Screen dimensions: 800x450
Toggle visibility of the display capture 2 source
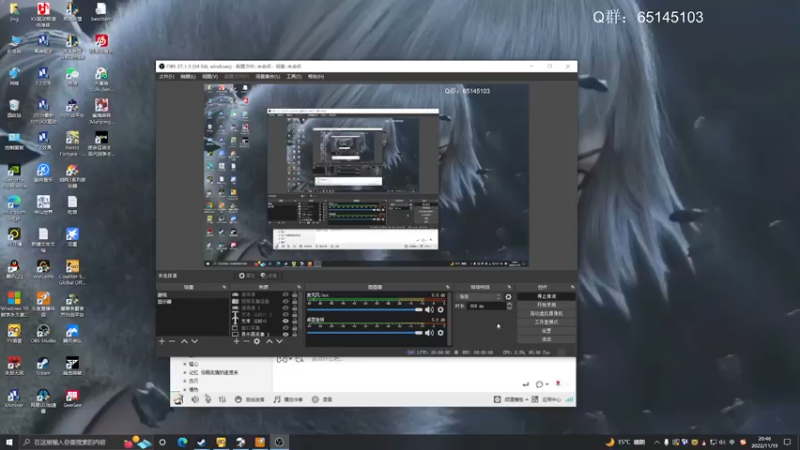click(285, 335)
